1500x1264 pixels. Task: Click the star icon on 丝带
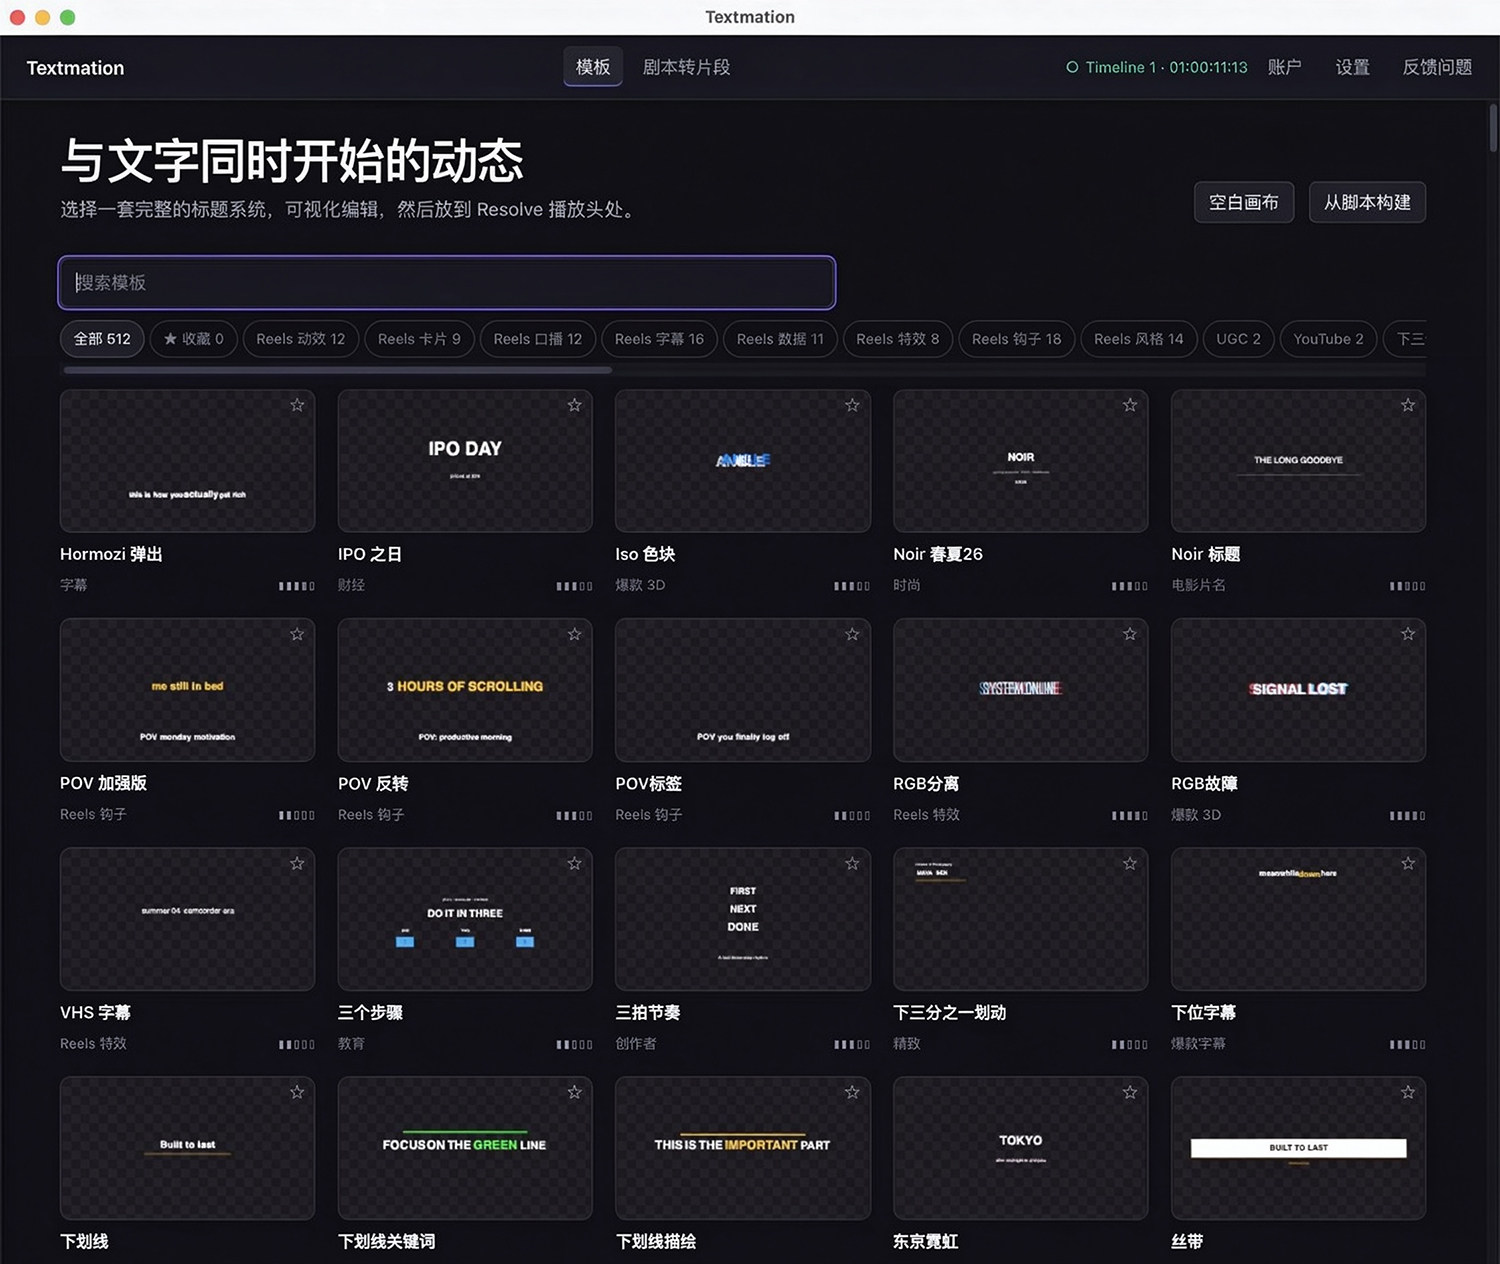coord(1408,1092)
